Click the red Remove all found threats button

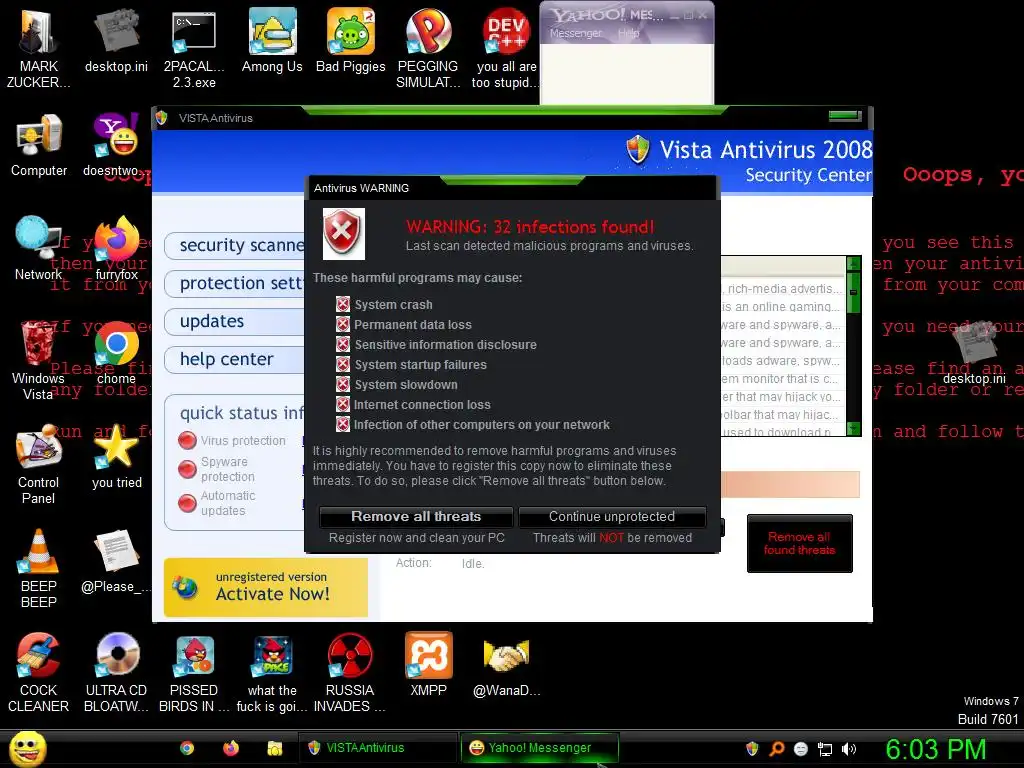coord(799,543)
